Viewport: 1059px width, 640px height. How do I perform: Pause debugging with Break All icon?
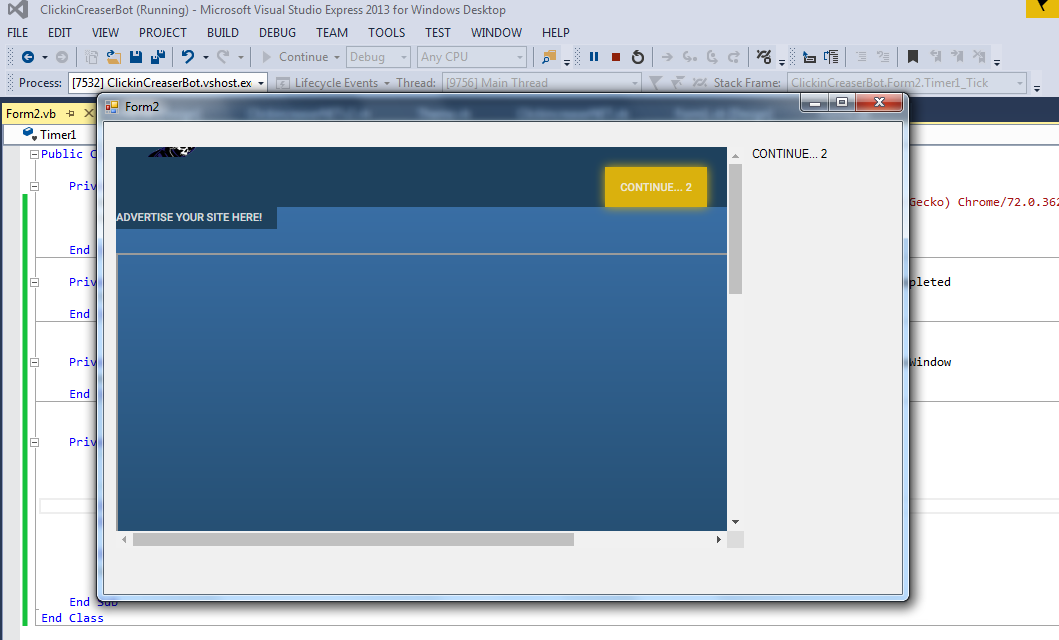pos(594,57)
